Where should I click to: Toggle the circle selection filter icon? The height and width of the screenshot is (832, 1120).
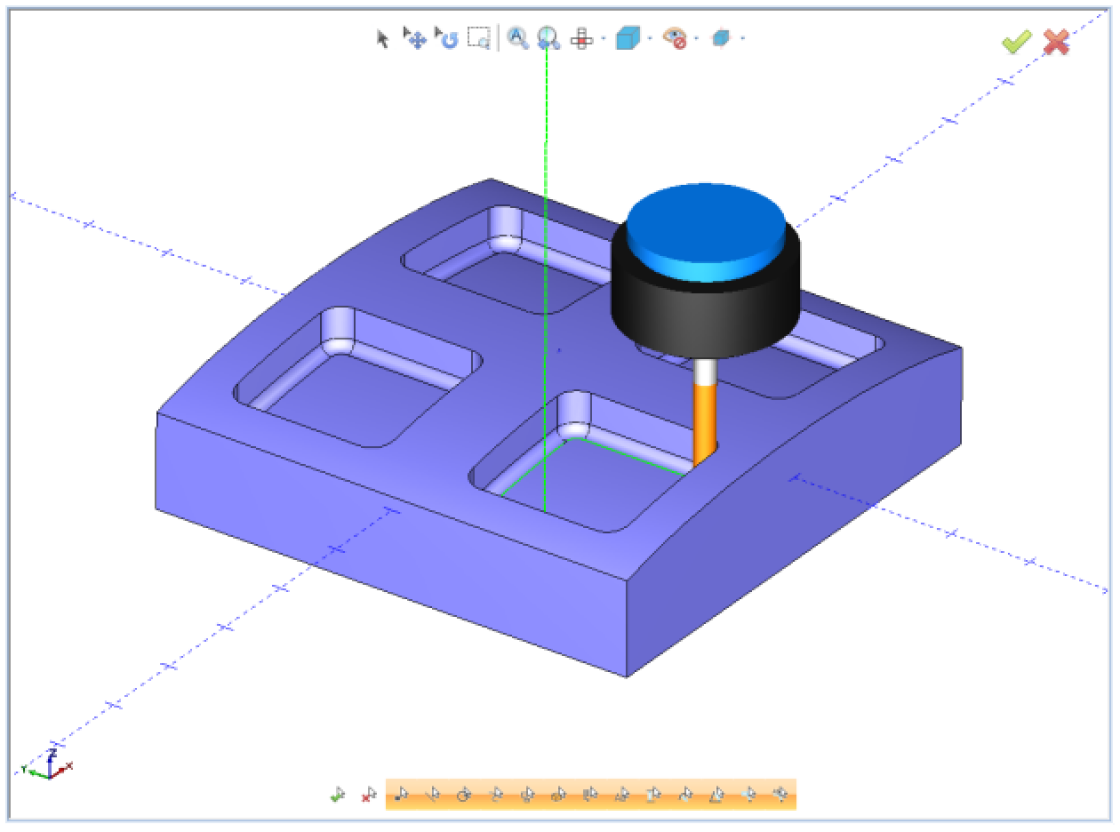pos(463,795)
